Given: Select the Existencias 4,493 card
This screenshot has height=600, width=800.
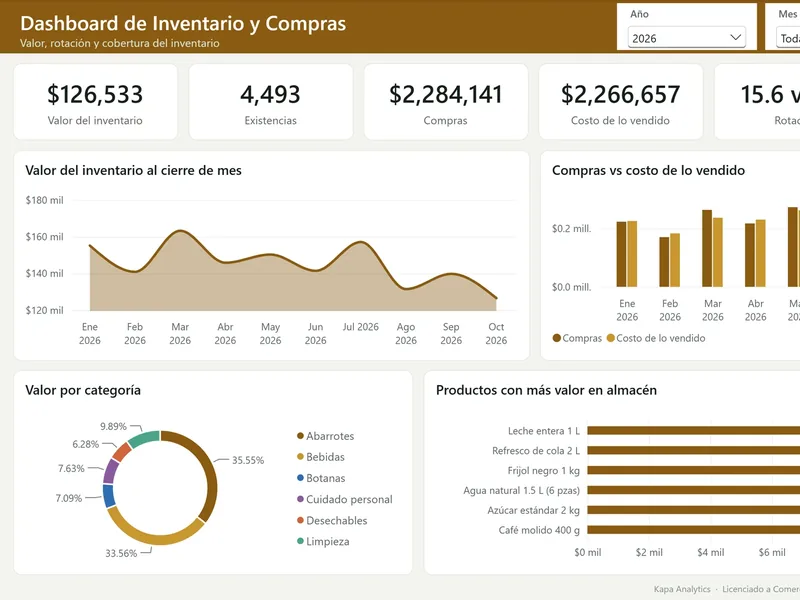Looking at the screenshot, I should (270, 102).
